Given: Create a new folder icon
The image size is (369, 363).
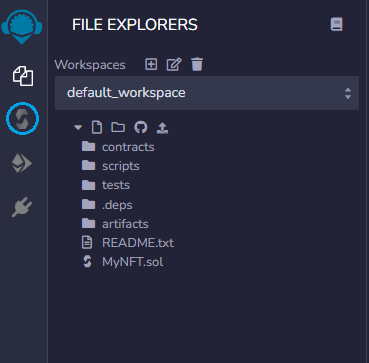Looking at the screenshot, I should pos(118,127).
